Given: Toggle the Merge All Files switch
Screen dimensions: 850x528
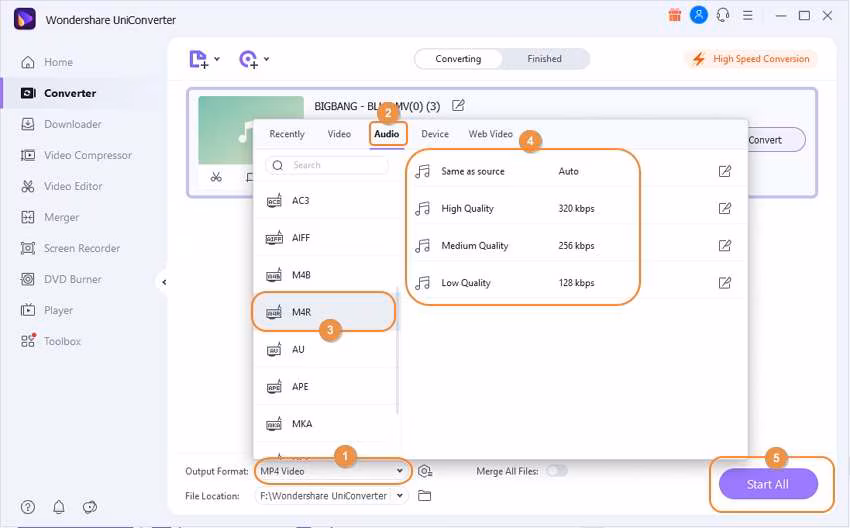Looking at the screenshot, I should pos(557,471).
